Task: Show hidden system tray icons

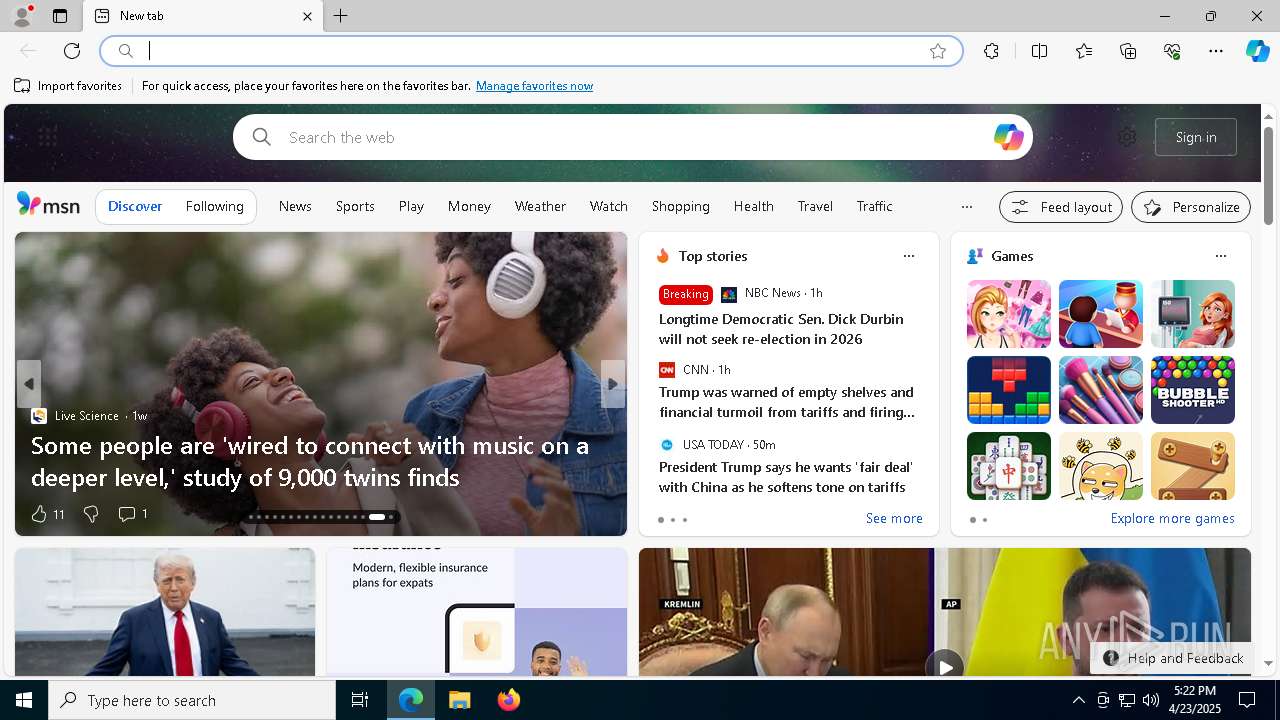Action: (x=1078, y=700)
